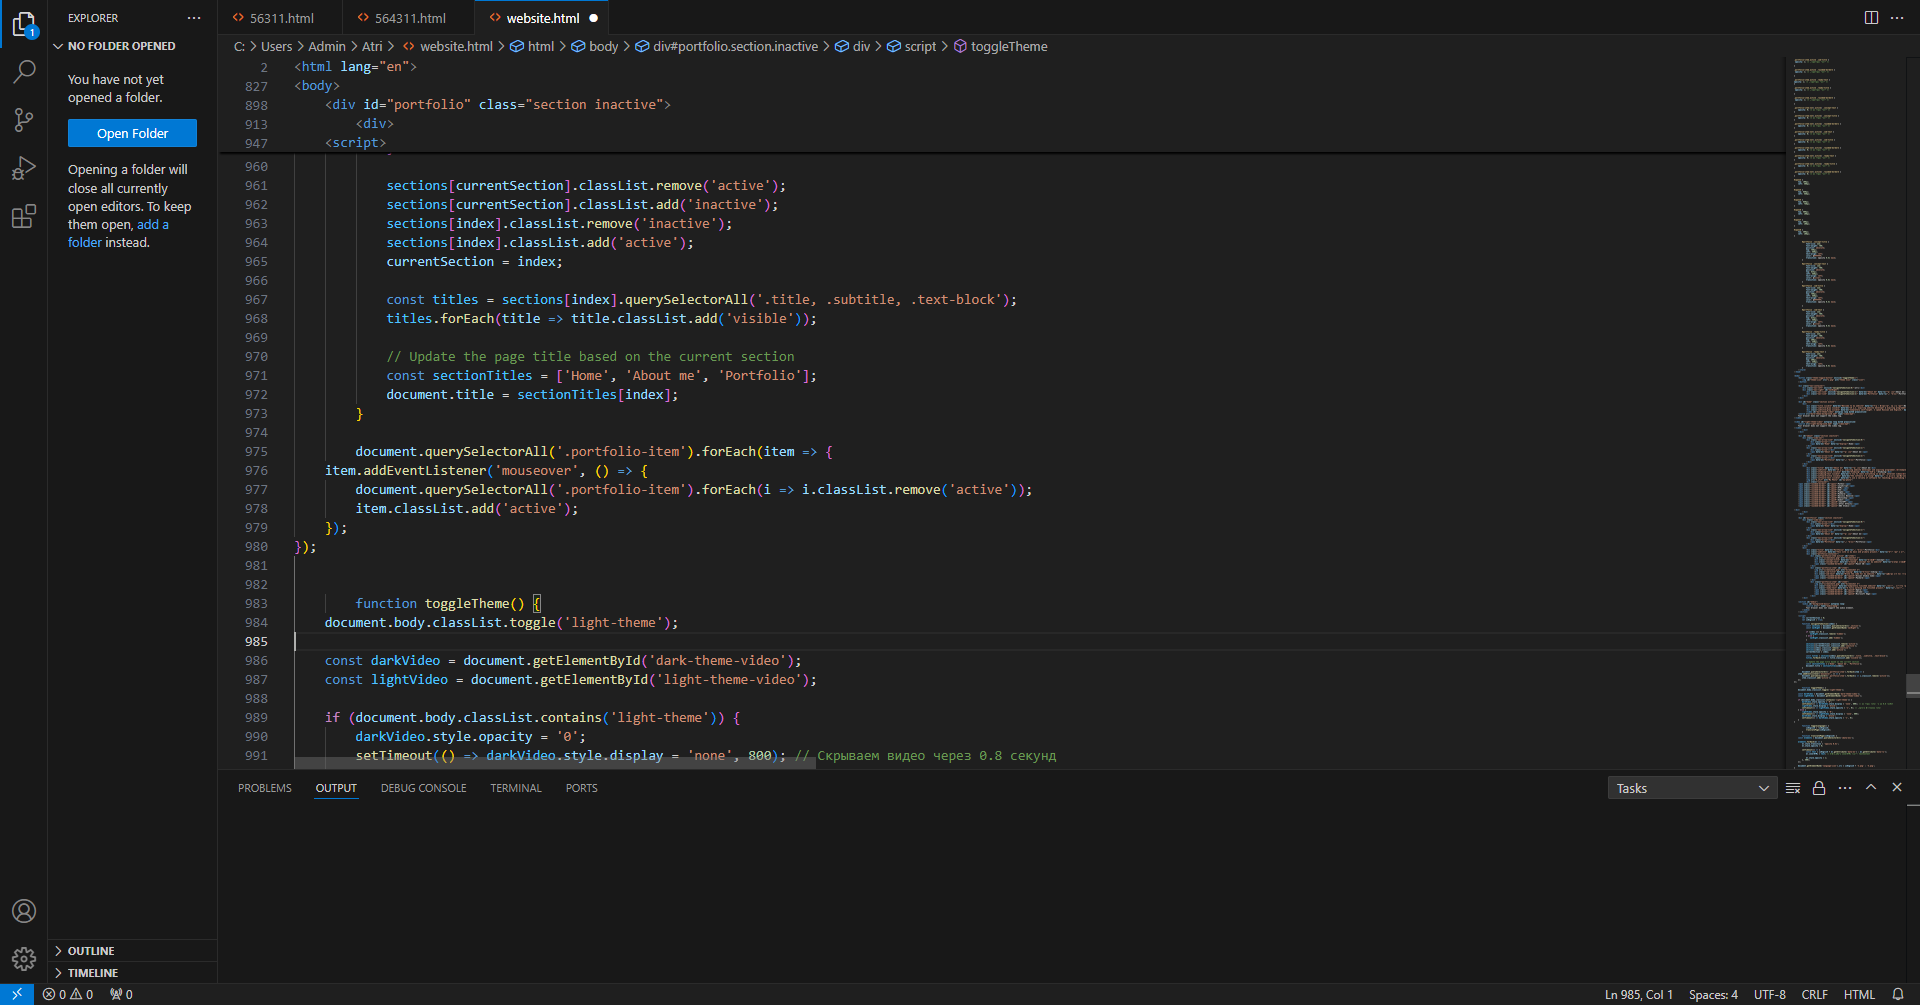Open Users segment in breadcrumb

pyautogui.click(x=276, y=46)
